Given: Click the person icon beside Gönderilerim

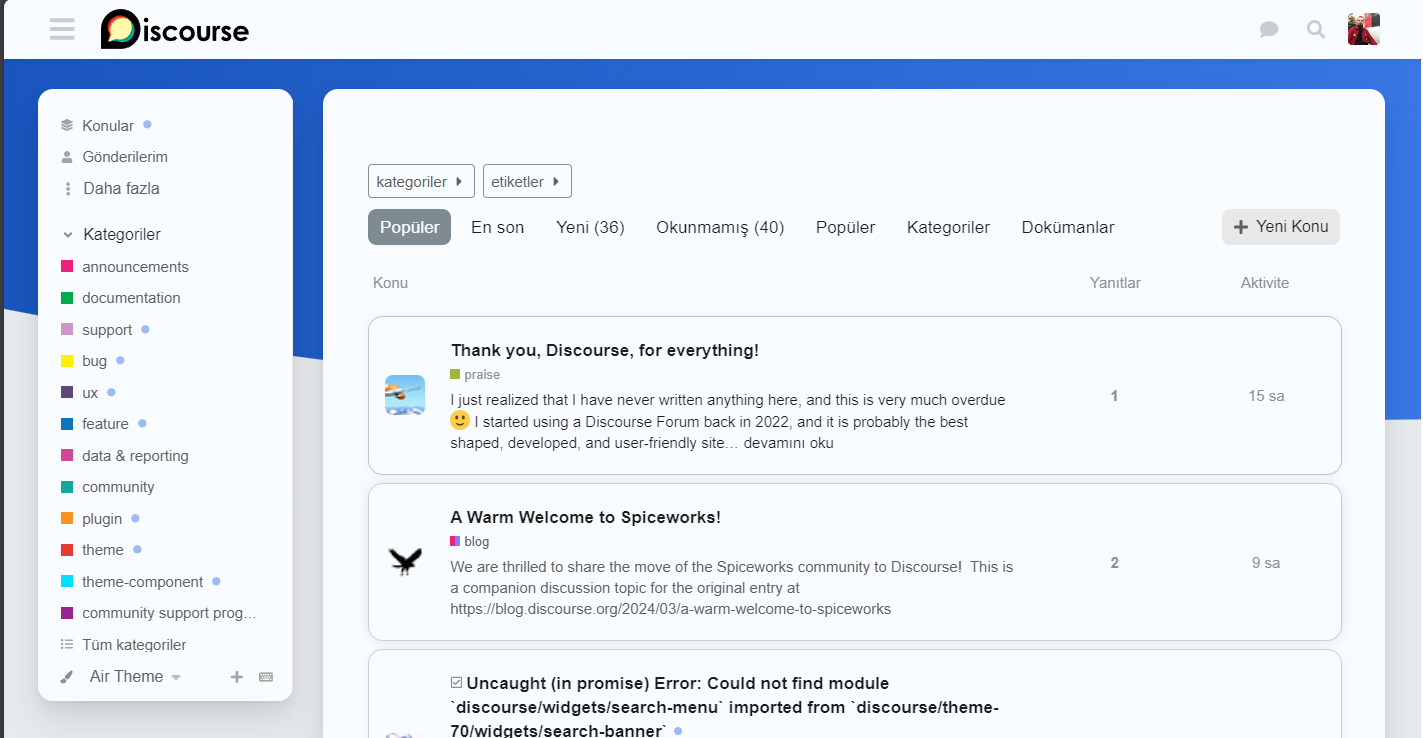Looking at the screenshot, I should point(67,157).
